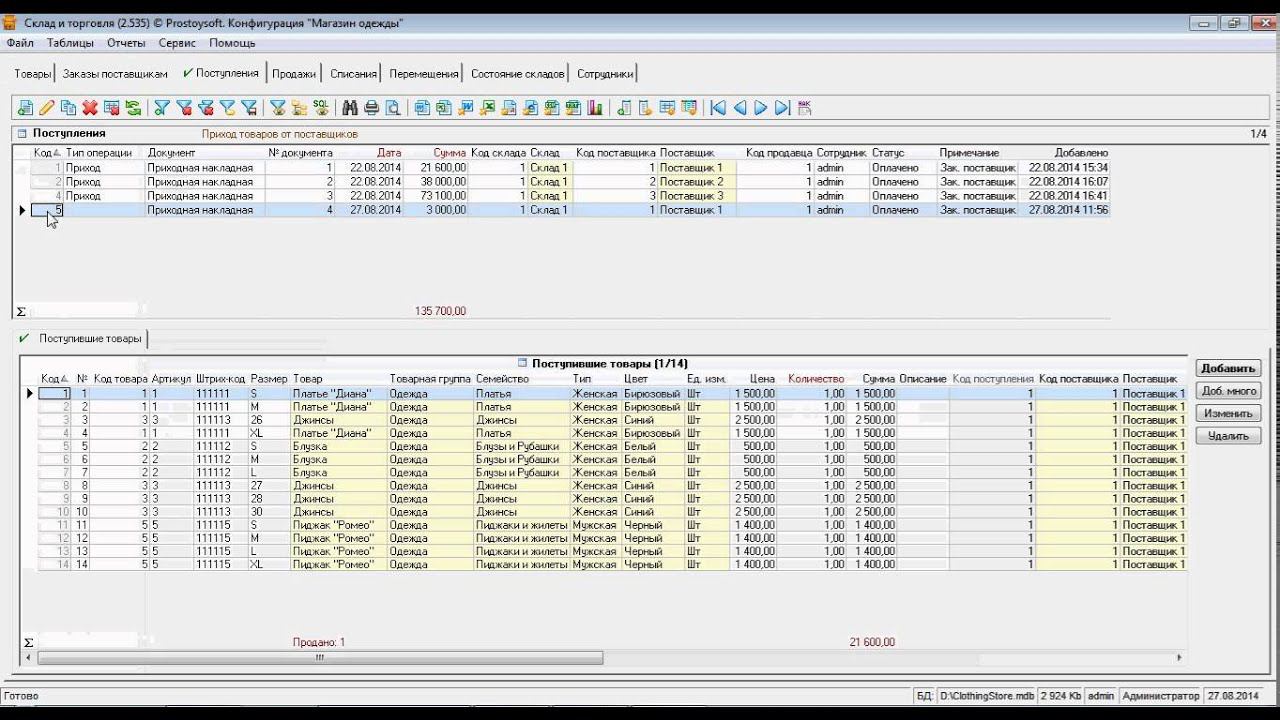
Task: Select the Поставщик 2 cell
Action: click(697, 182)
